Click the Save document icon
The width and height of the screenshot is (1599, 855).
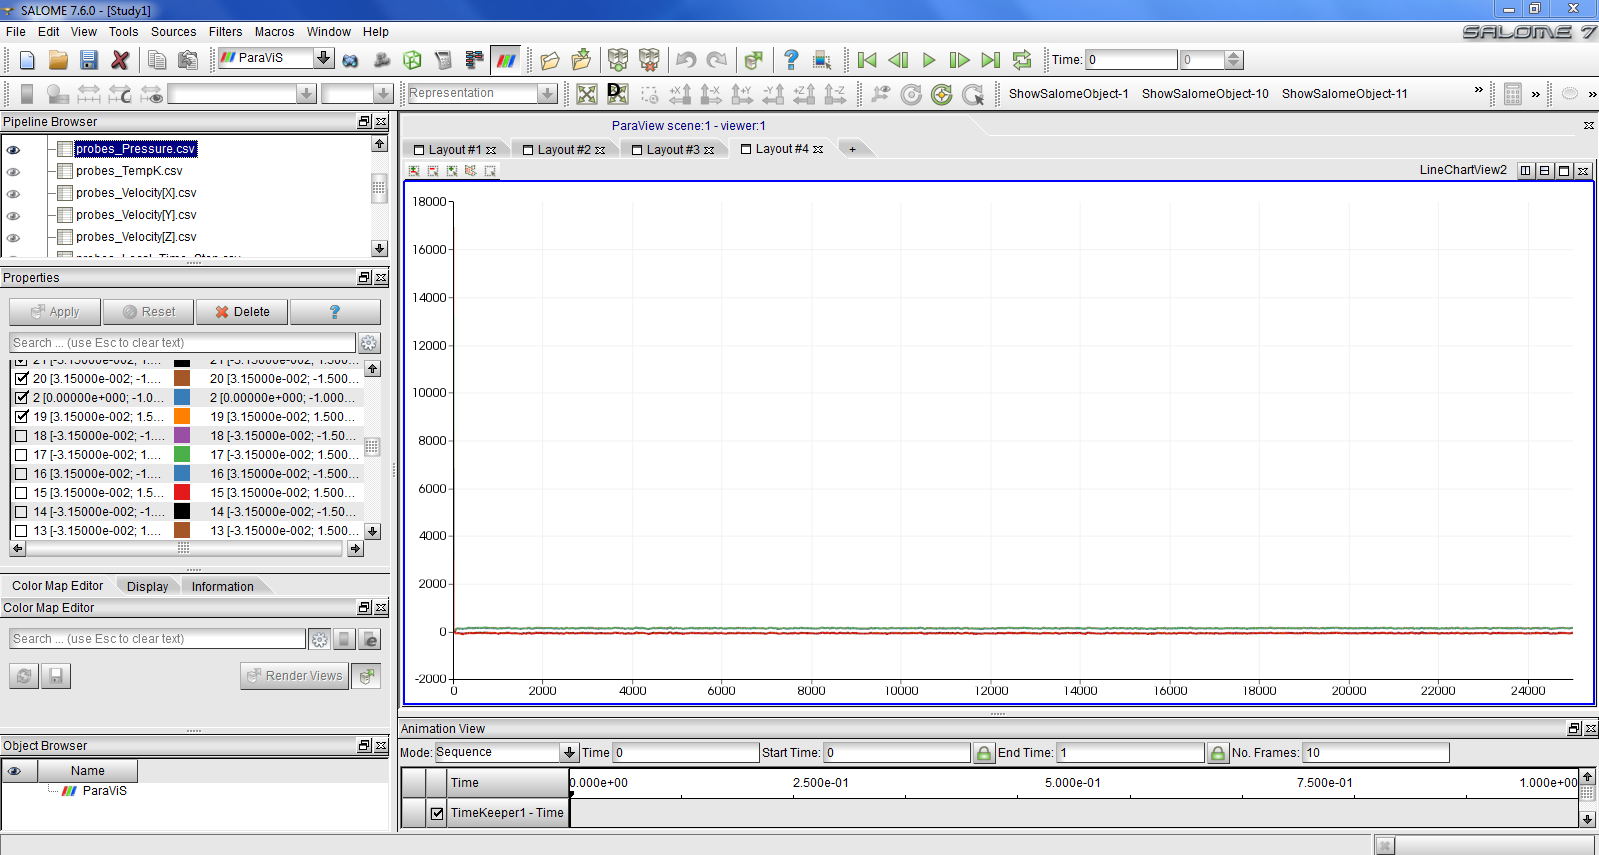pos(89,60)
